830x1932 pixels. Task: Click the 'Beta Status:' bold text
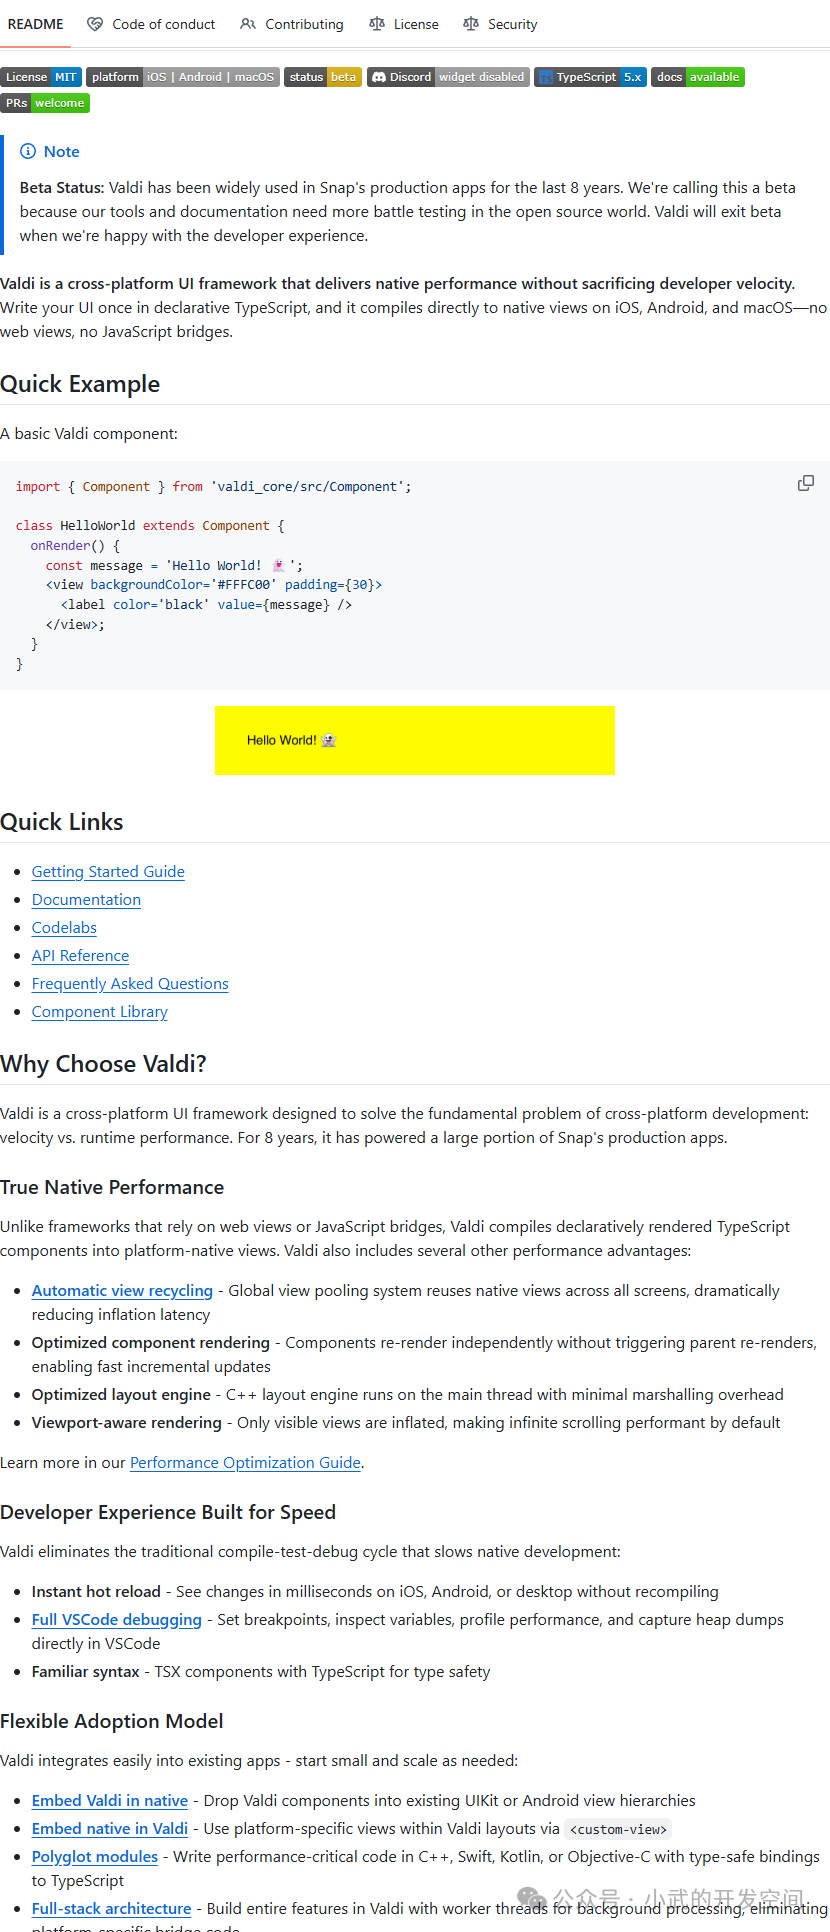62,188
